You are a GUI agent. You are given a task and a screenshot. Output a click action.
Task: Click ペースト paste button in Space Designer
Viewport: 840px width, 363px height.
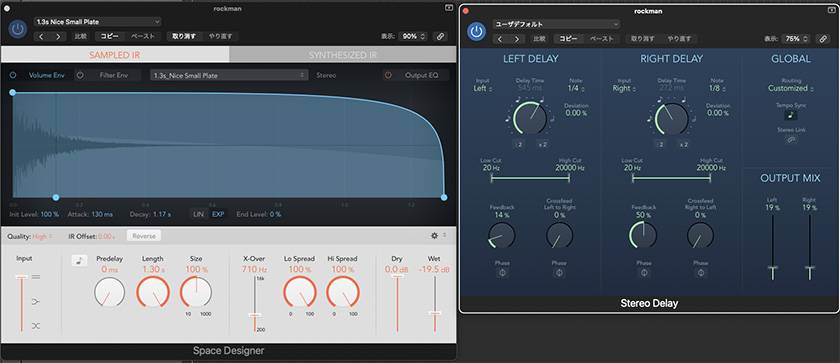142,36
